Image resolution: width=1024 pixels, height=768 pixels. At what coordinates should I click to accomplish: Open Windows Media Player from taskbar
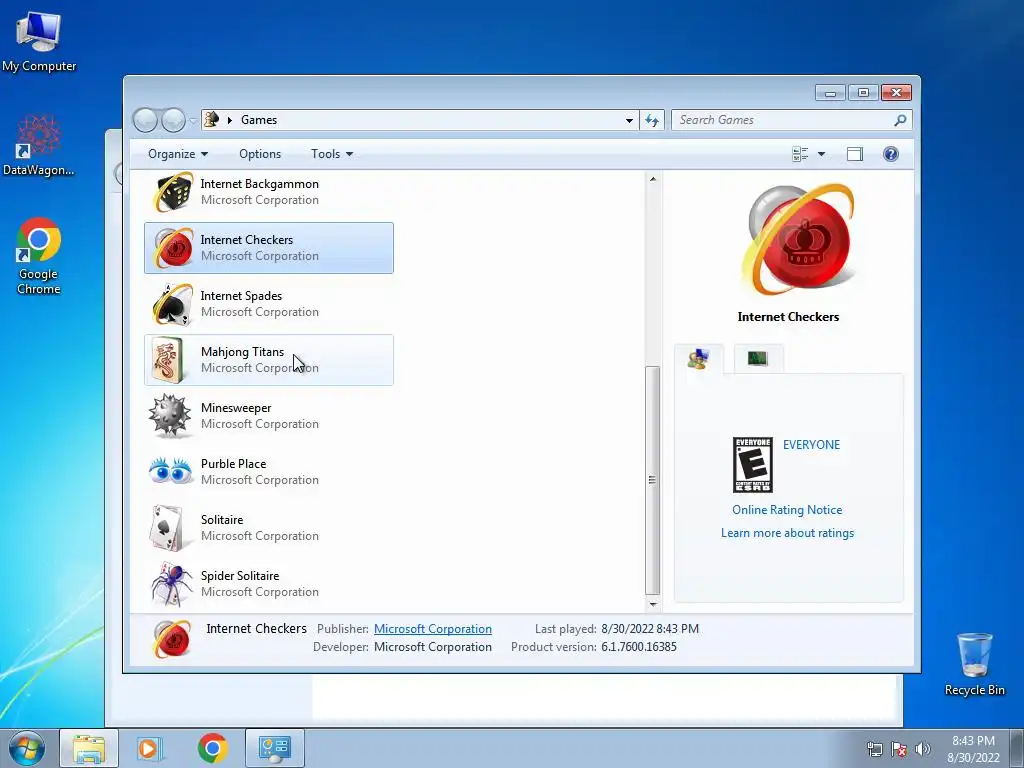[x=150, y=748]
